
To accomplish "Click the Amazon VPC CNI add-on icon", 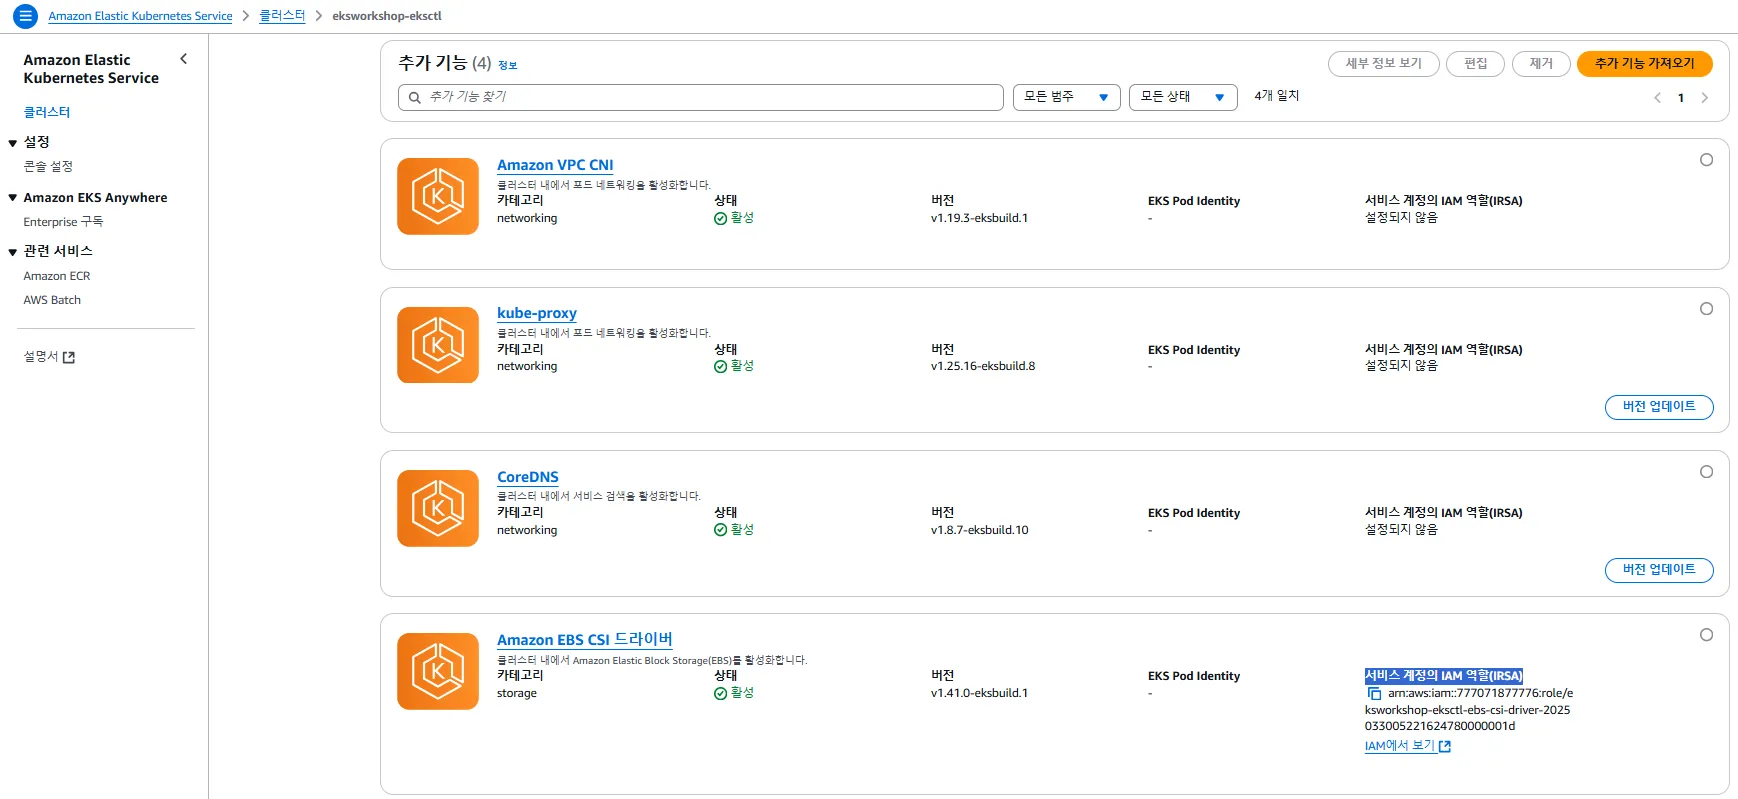I will [438, 196].
